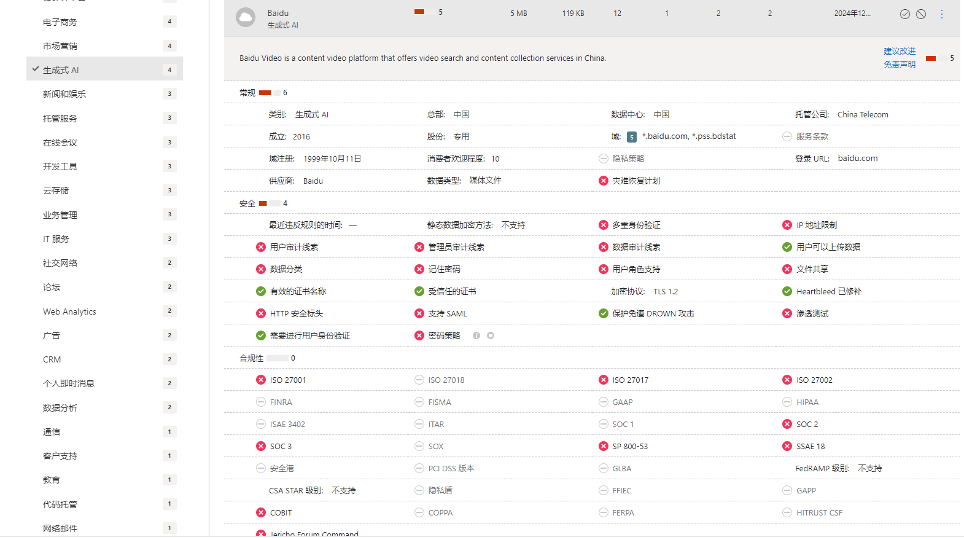Viewport: 964px width, 538px height.
Task: Click the red X status icon for 灾难恢复计划
Action: [603, 181]
